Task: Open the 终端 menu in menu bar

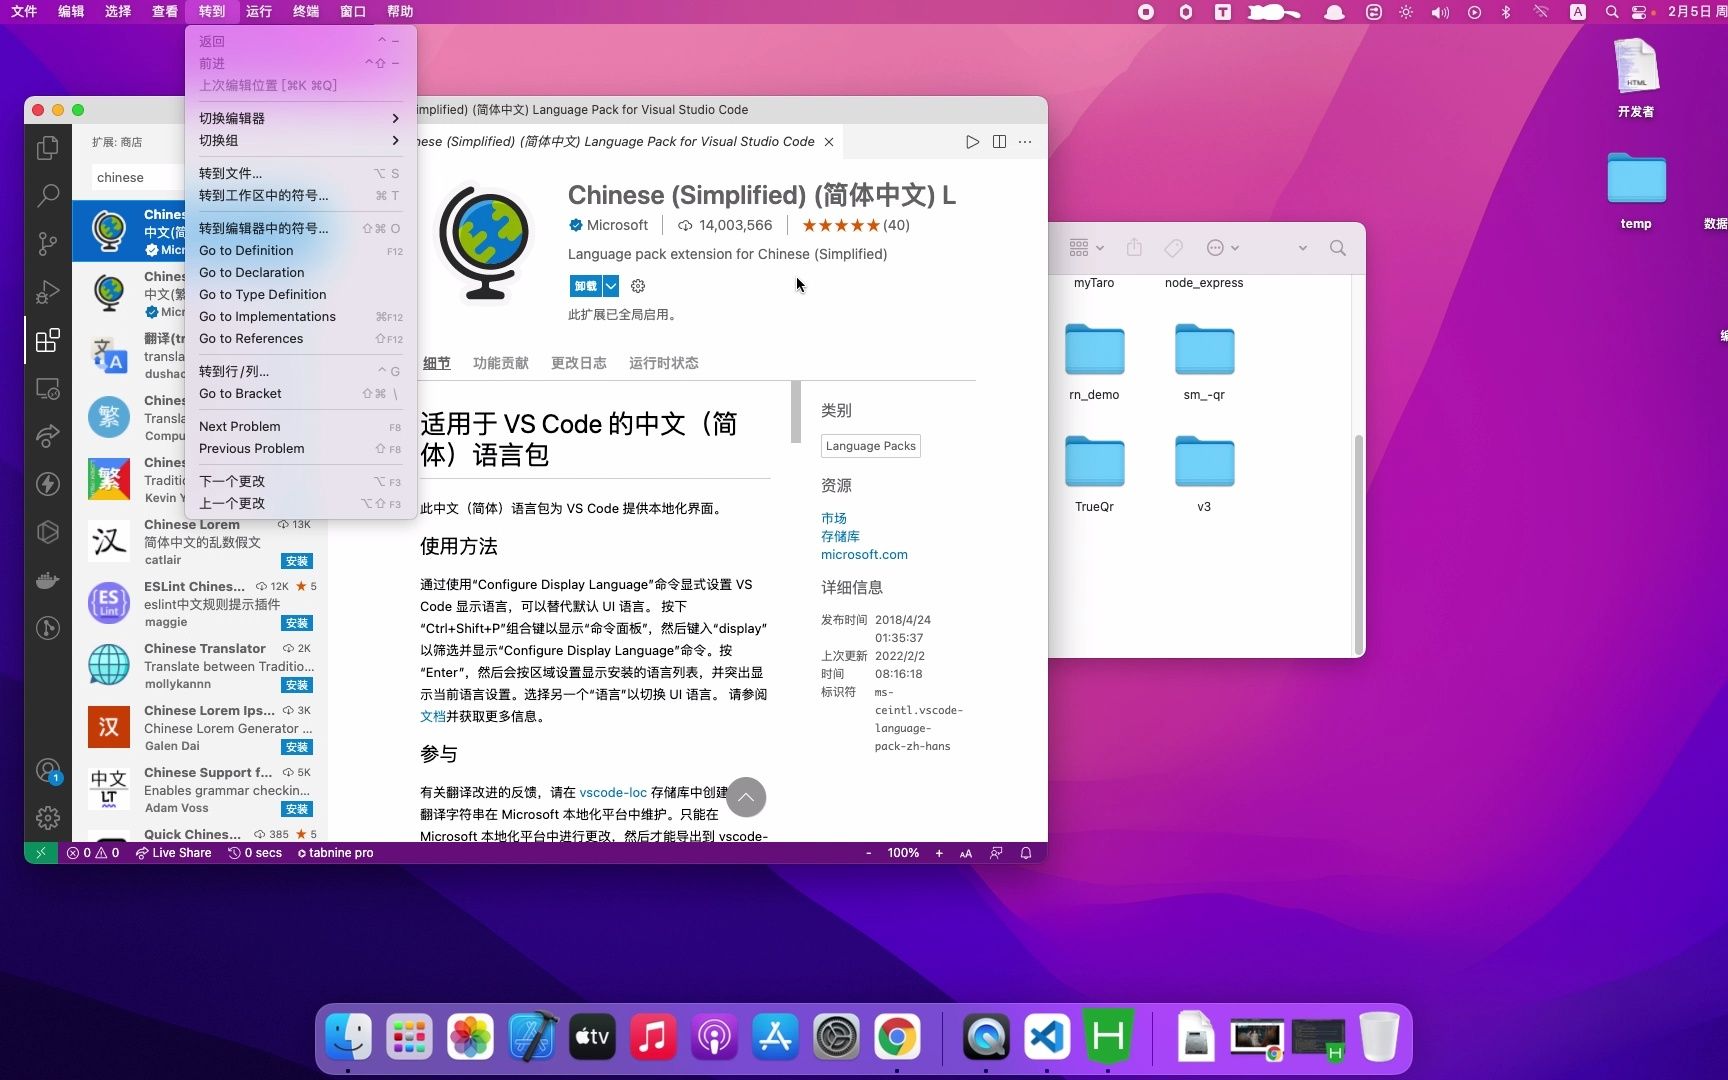Action: [x=306, y=12]
